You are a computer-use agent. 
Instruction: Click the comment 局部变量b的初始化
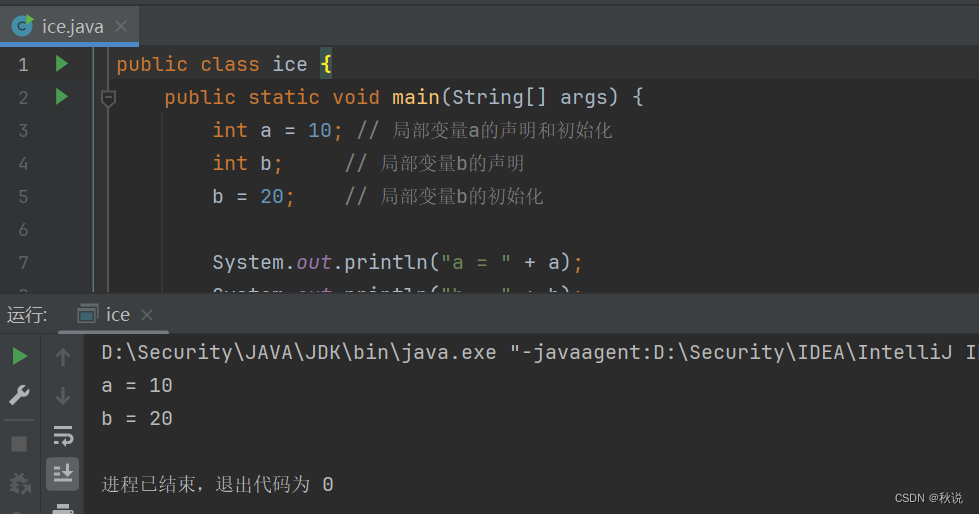click(x=462, y=197)
